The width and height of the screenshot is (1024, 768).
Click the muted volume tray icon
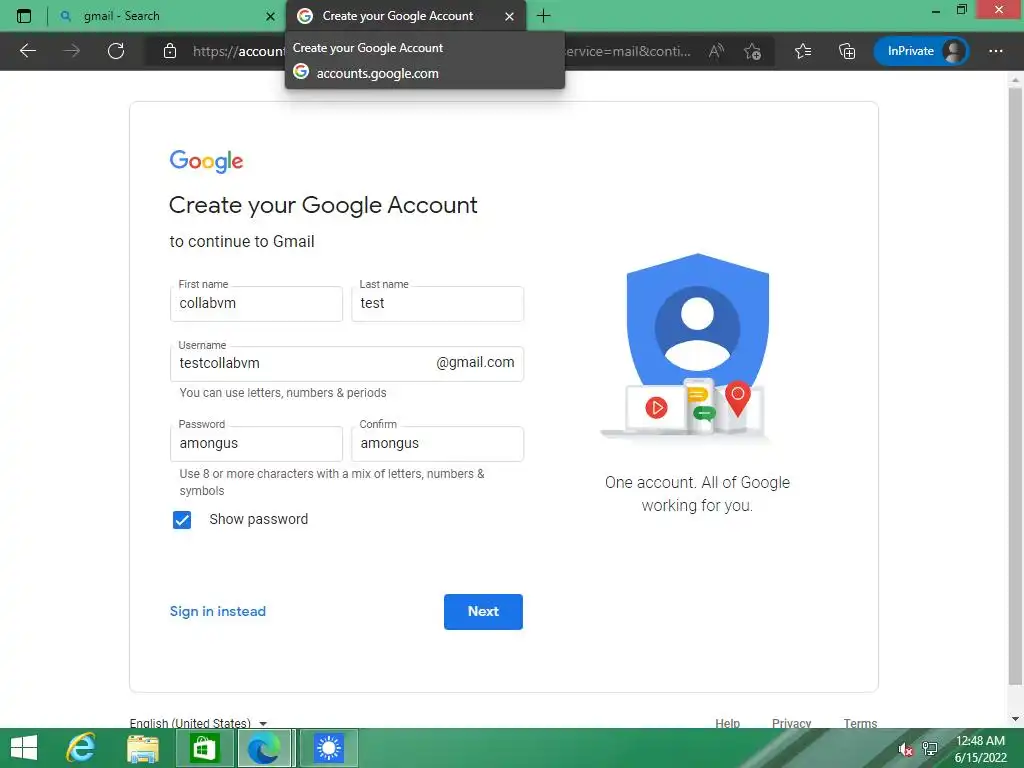(x=905, y=749)
